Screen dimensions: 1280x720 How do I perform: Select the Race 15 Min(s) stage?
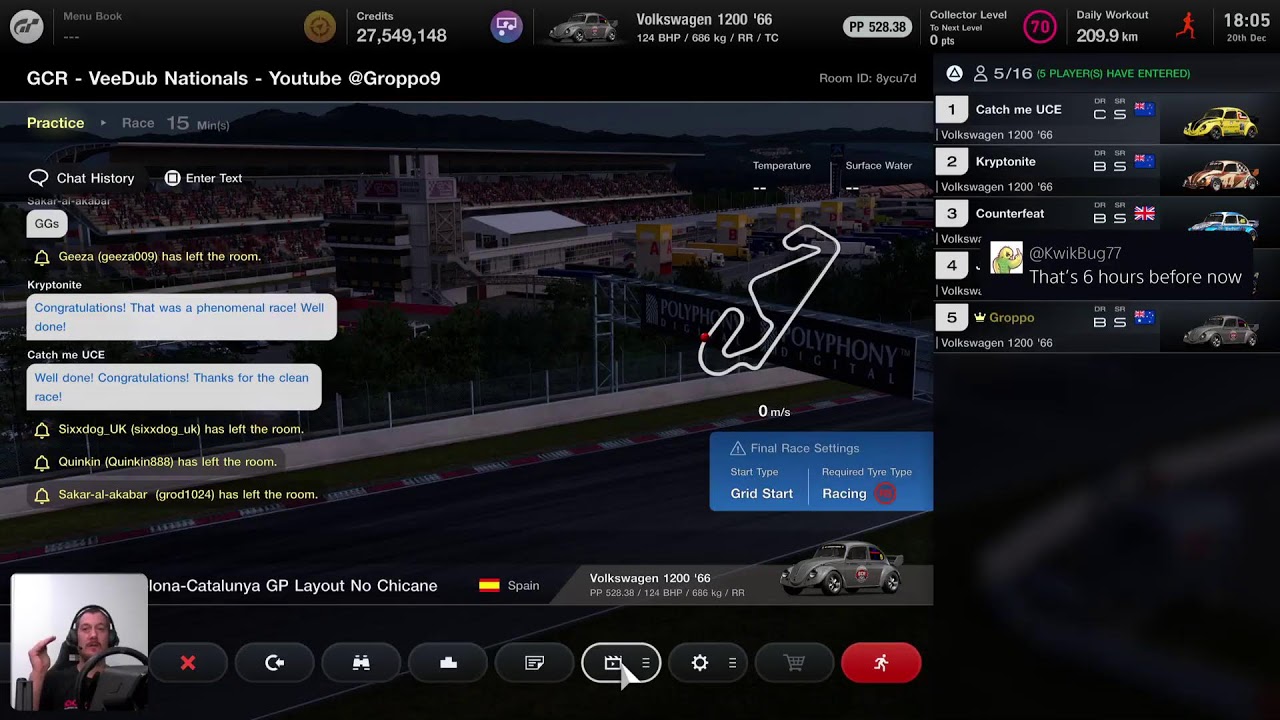pyautogui.click(x=176, y=123)
